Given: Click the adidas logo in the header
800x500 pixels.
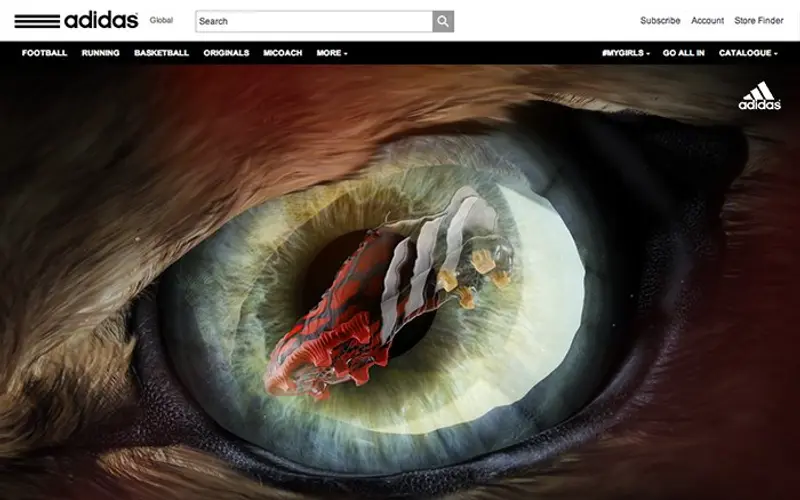Looking at the screenshot, I should pos(76,20).
